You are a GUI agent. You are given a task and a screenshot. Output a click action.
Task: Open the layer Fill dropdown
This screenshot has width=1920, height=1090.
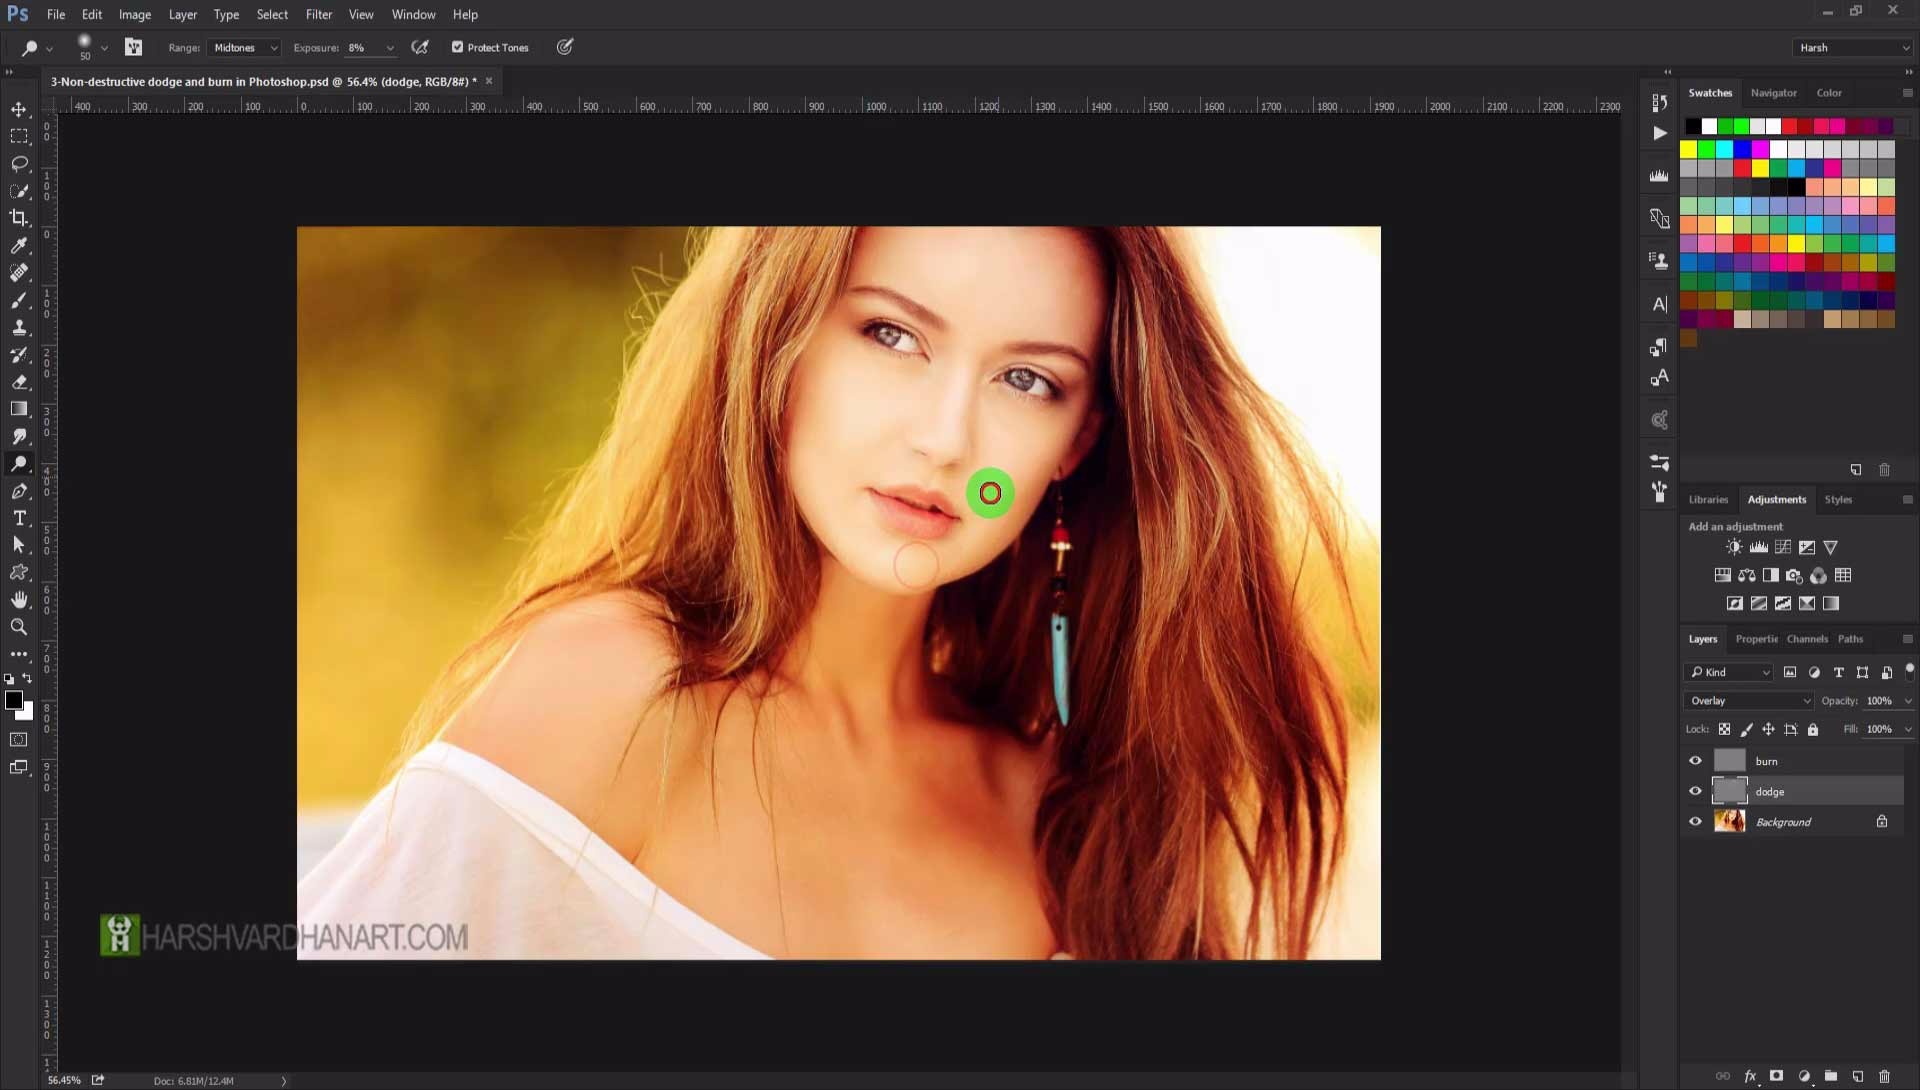1908,729
